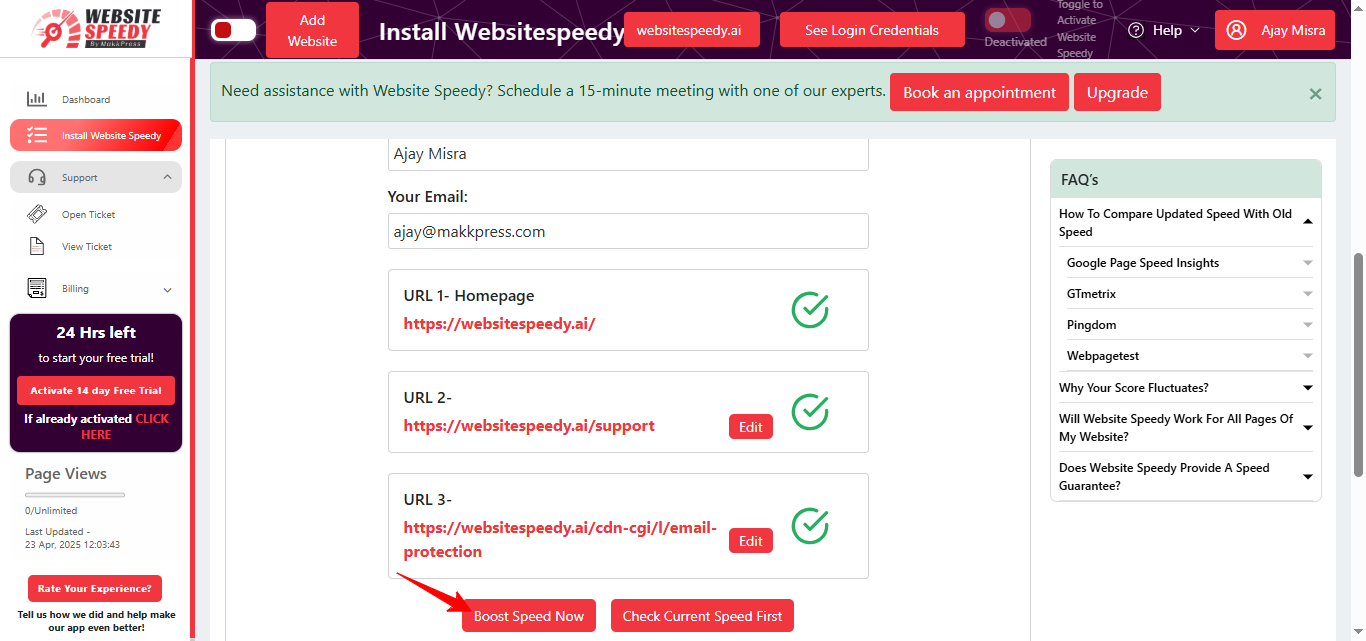This screenshot has height=641, width=1366.
Task: Click the View Ticket document icon
Action: 37,246
